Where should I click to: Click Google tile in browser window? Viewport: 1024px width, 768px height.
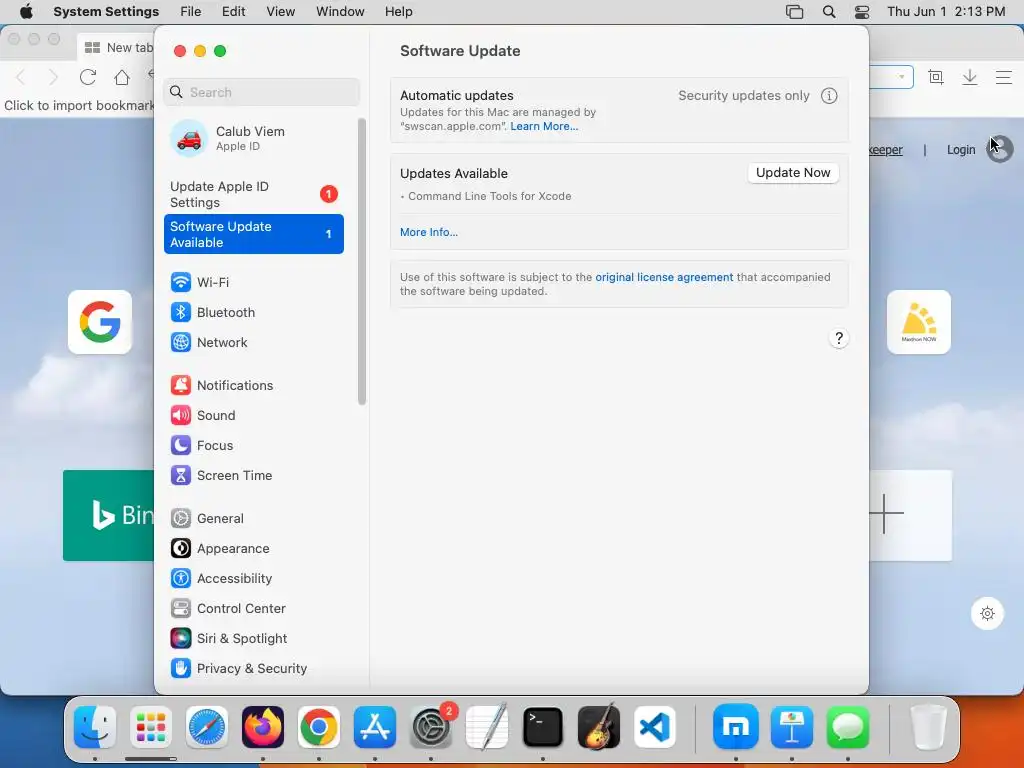(100, 322)
